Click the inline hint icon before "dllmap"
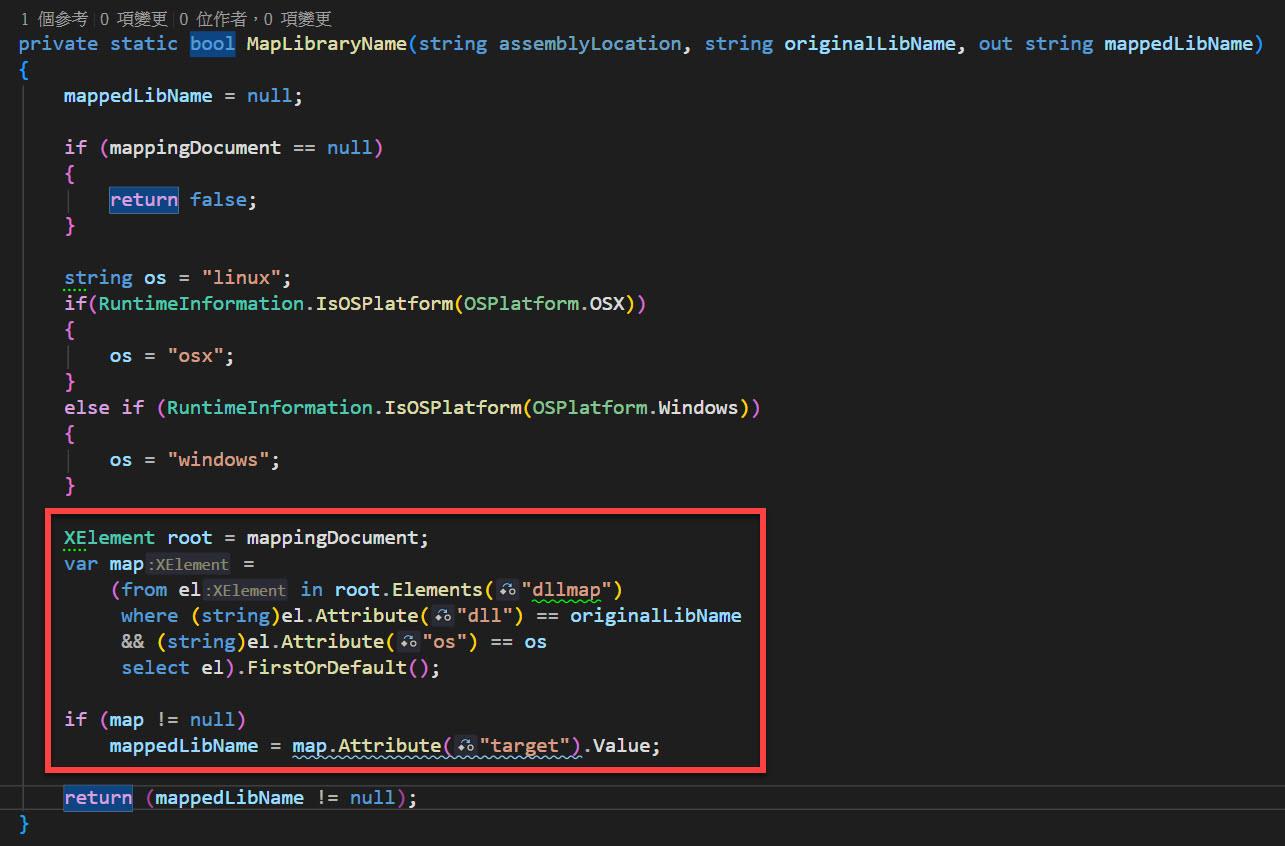The width and height of the screenshot is (1285, 846). point(508,590)
